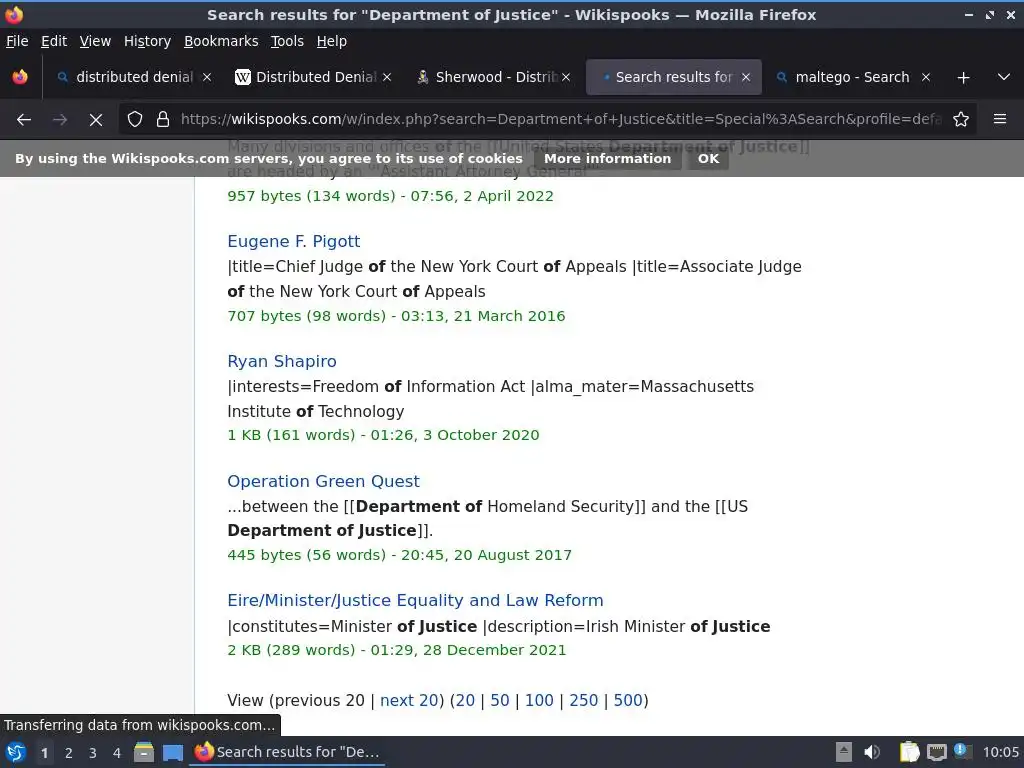
Task: Open the update notification tray icon
Action: 962,751
